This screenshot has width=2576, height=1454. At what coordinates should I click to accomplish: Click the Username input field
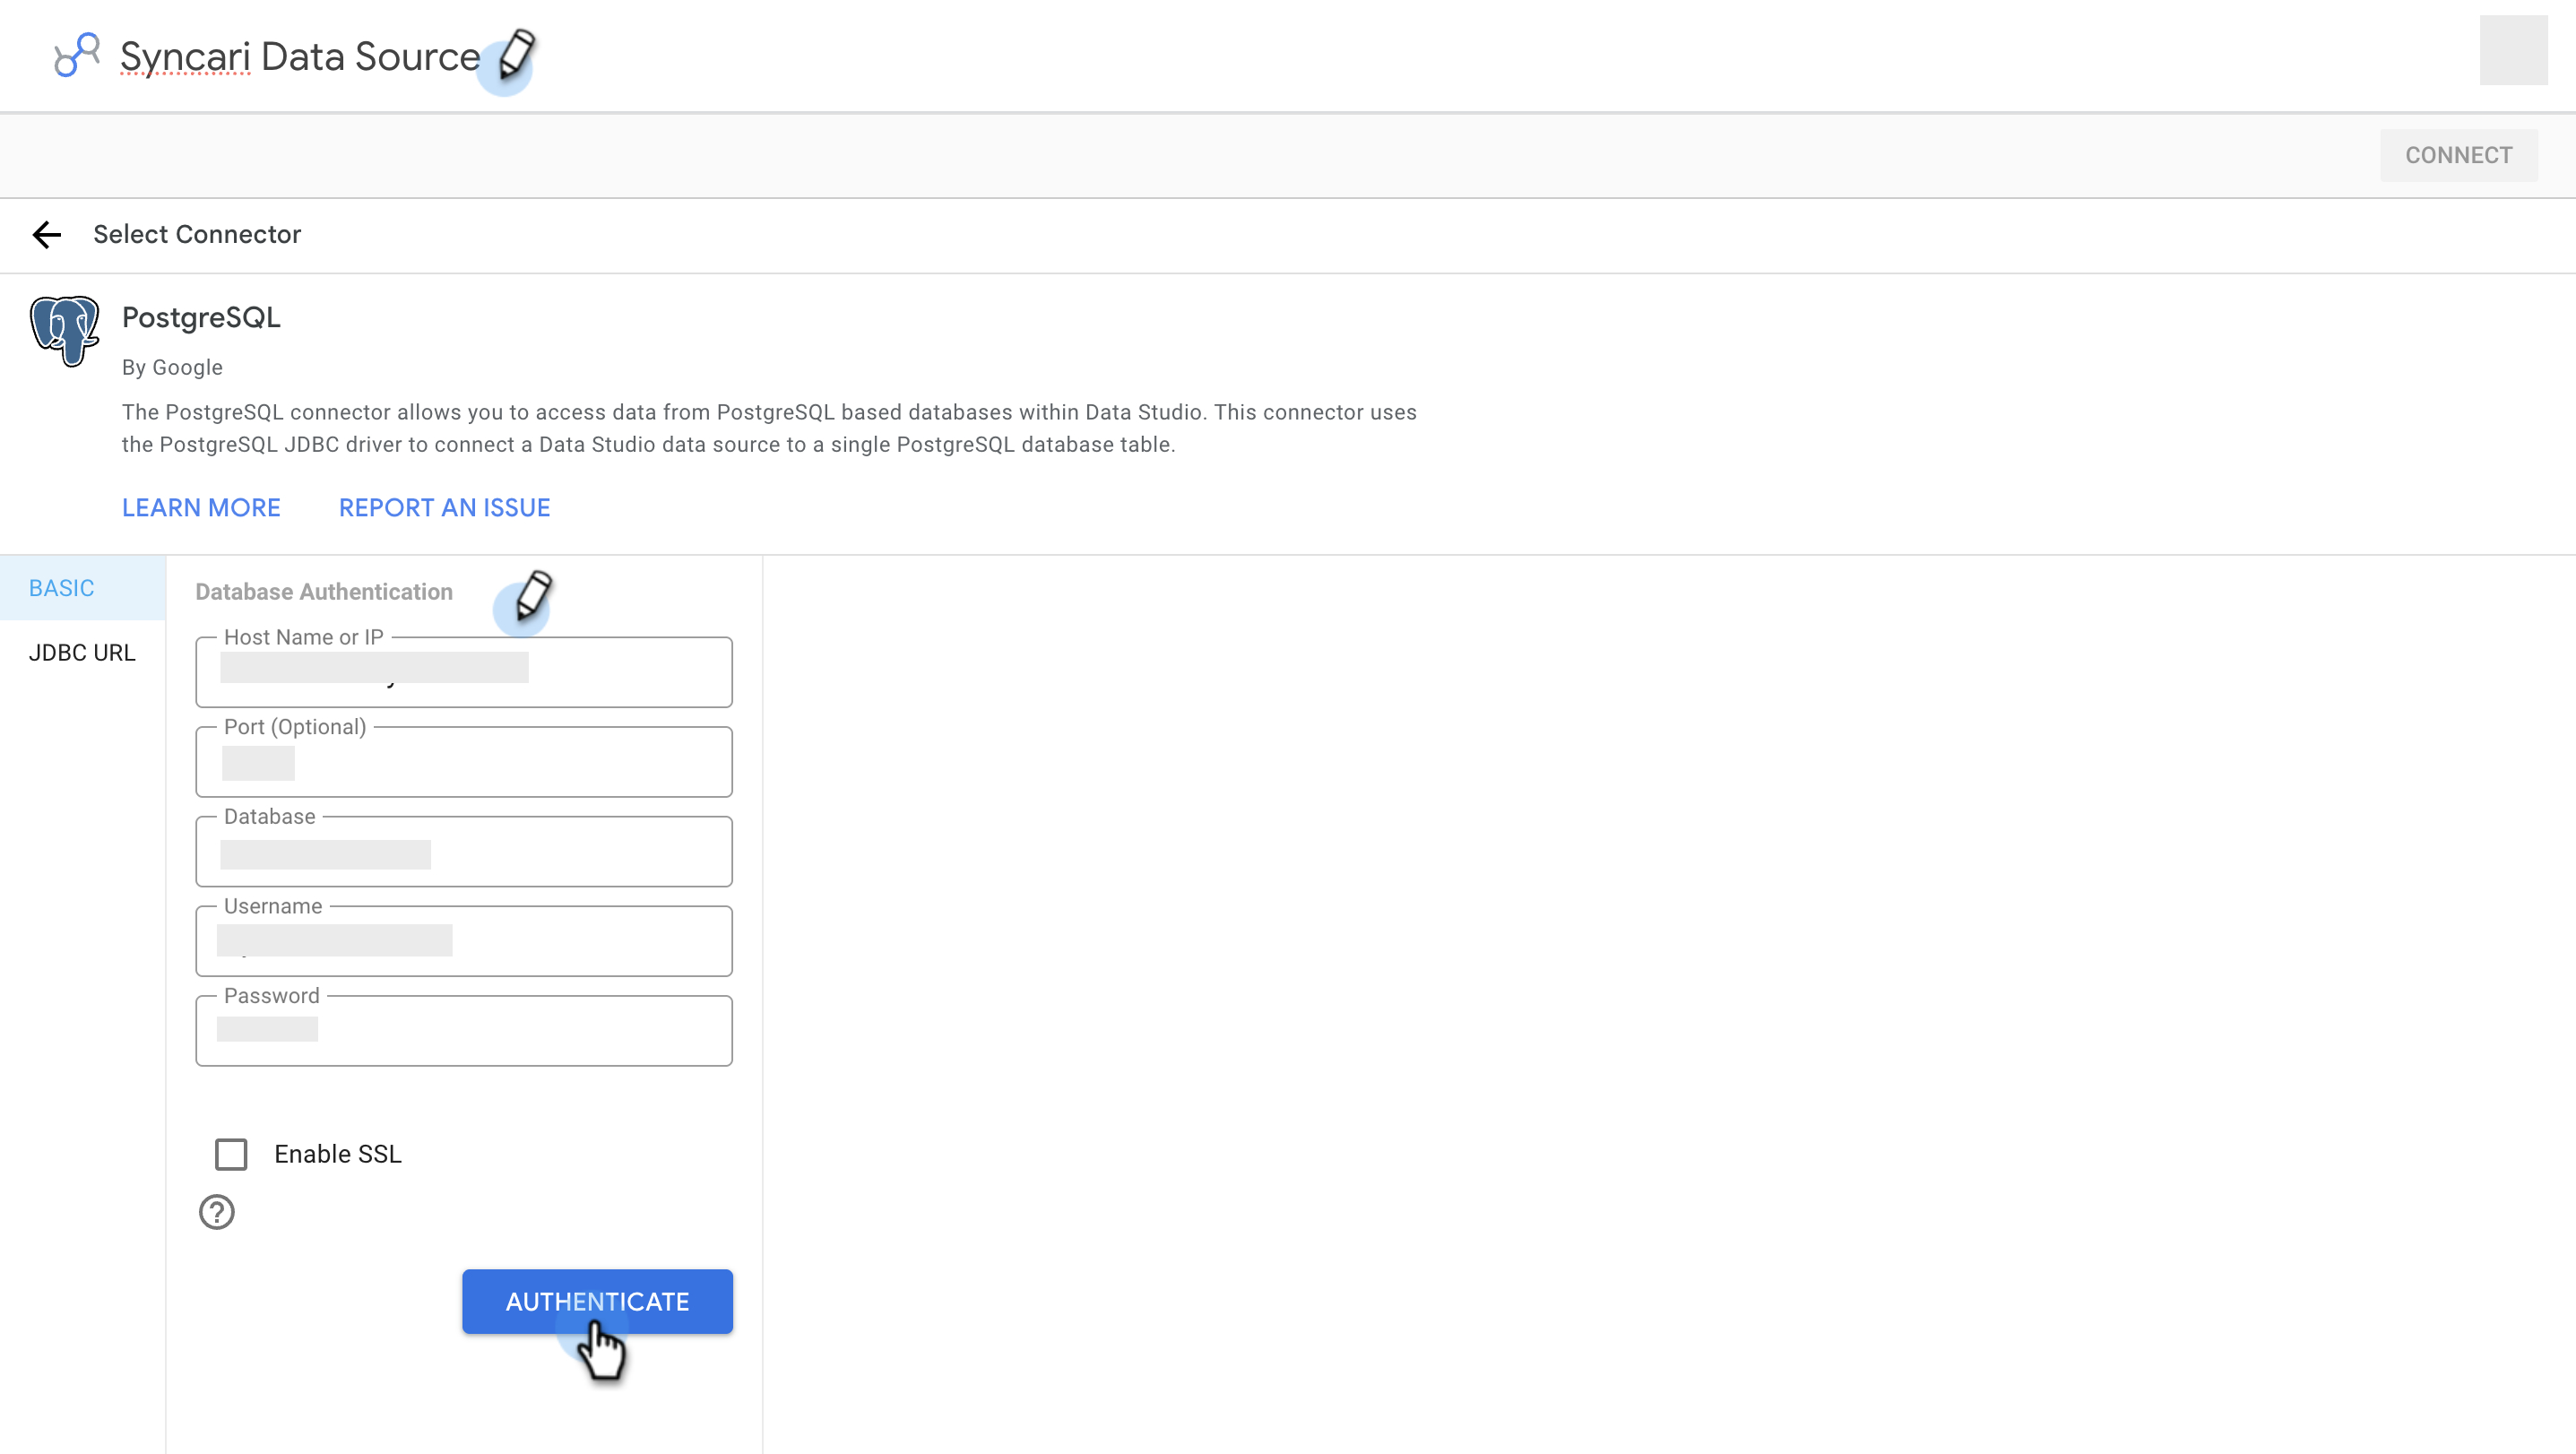464,941
